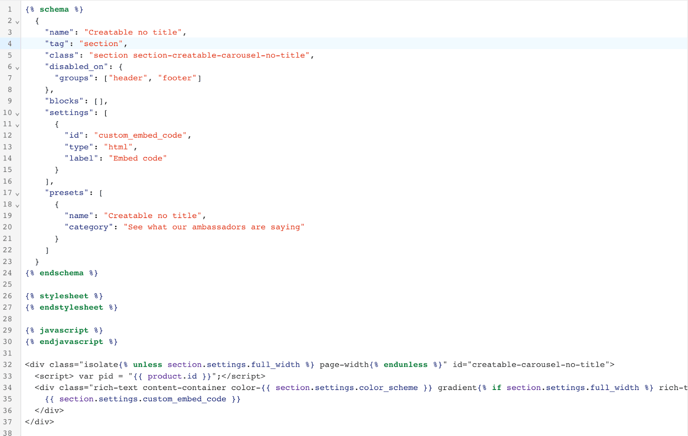Screen dimensions: 688x436
Task: Click the javascript tag on line 29
Action: pos(64,330)
